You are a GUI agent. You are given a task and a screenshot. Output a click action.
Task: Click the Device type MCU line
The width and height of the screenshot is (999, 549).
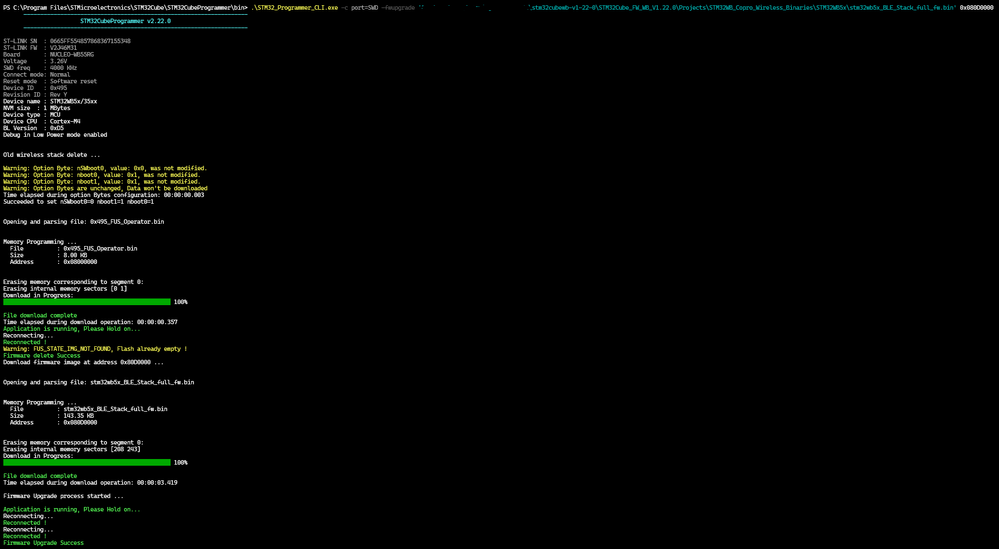(32, 115)
